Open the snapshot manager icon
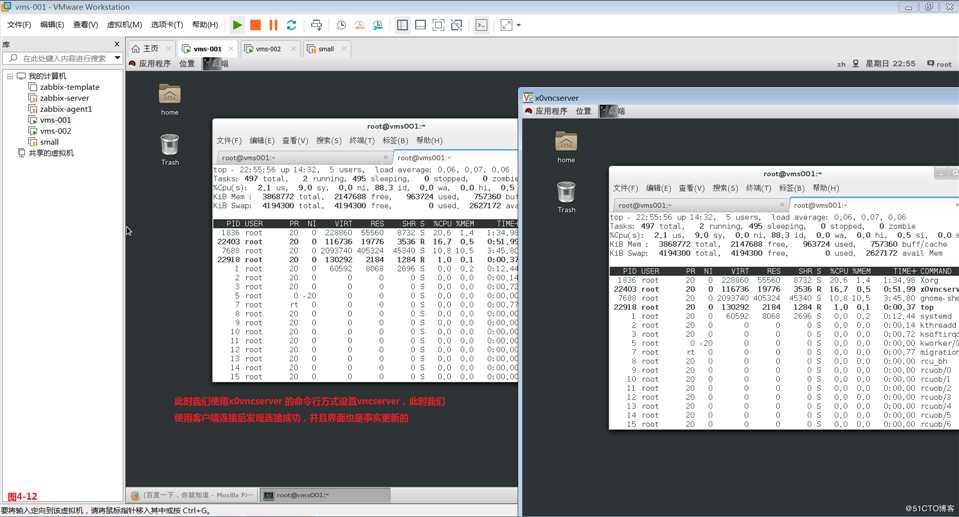 pyautogui.click(x=378, y=25)
